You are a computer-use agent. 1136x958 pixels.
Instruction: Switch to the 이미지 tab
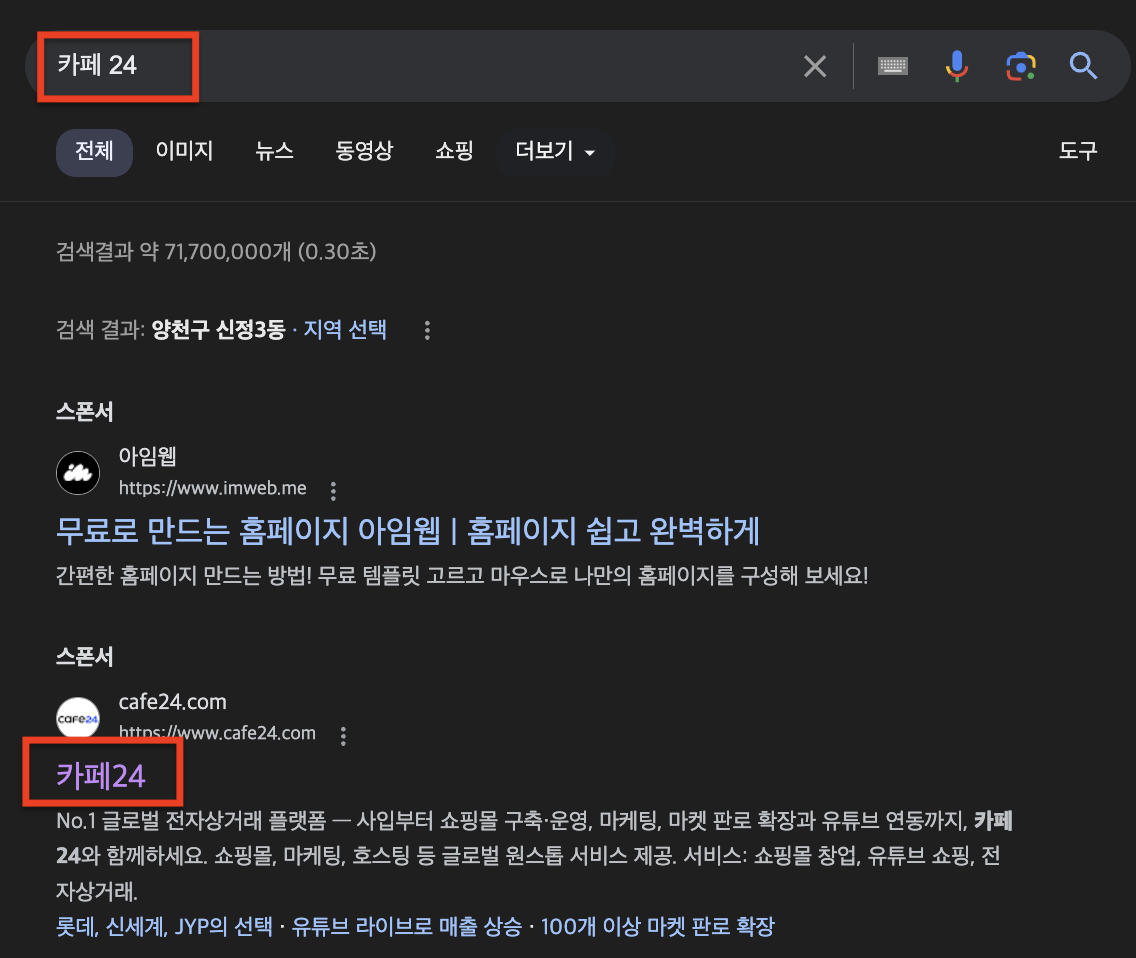click(x=184, y=151)
